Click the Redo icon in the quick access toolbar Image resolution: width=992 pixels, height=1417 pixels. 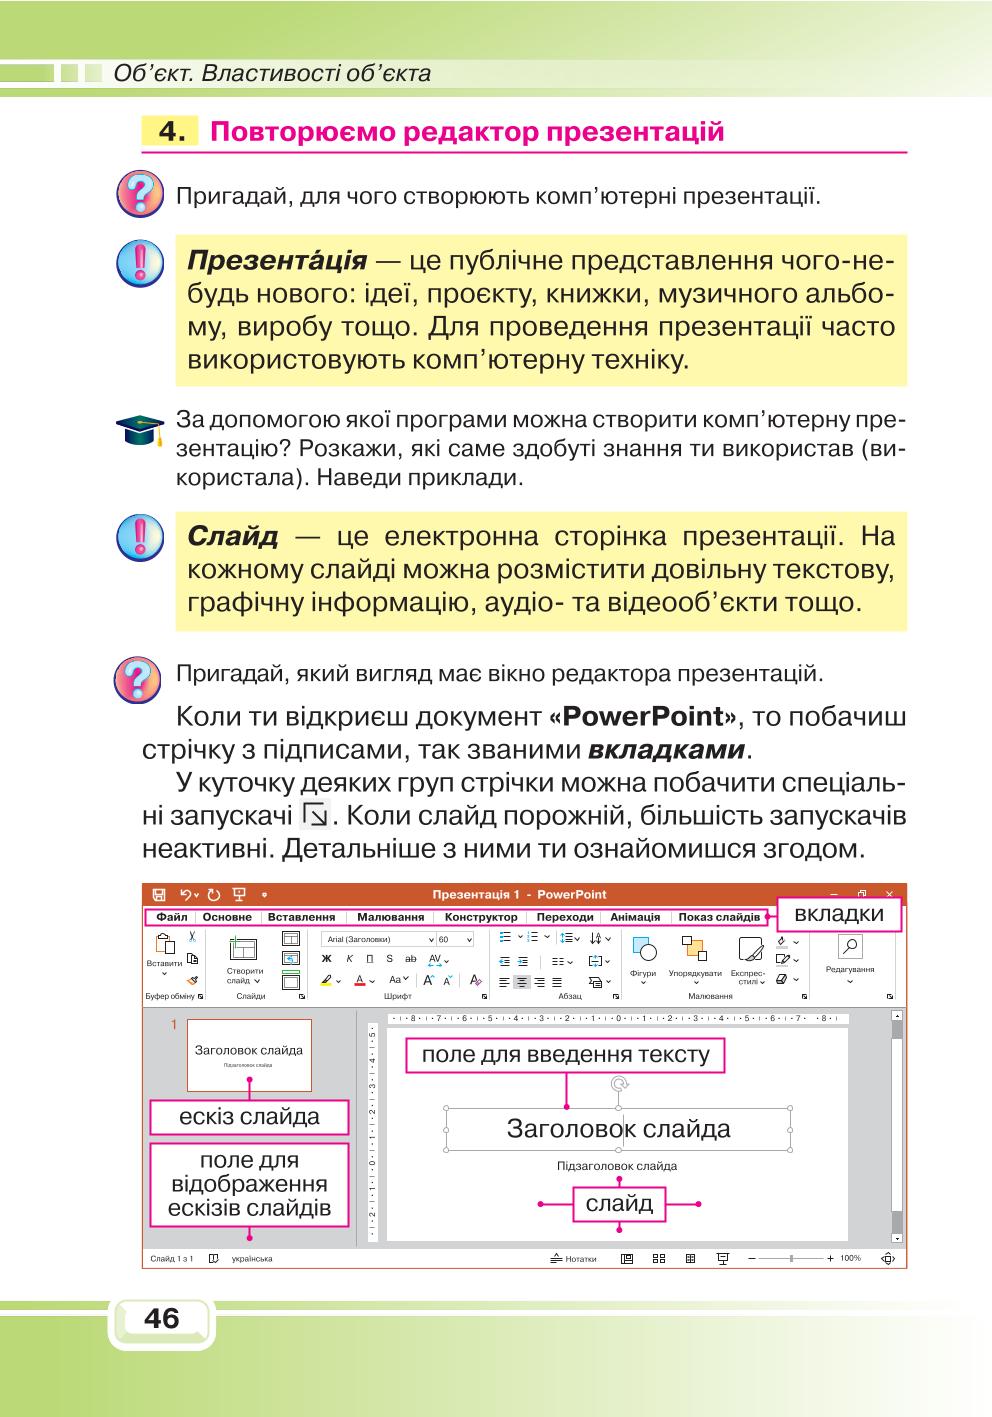(214, 894)
